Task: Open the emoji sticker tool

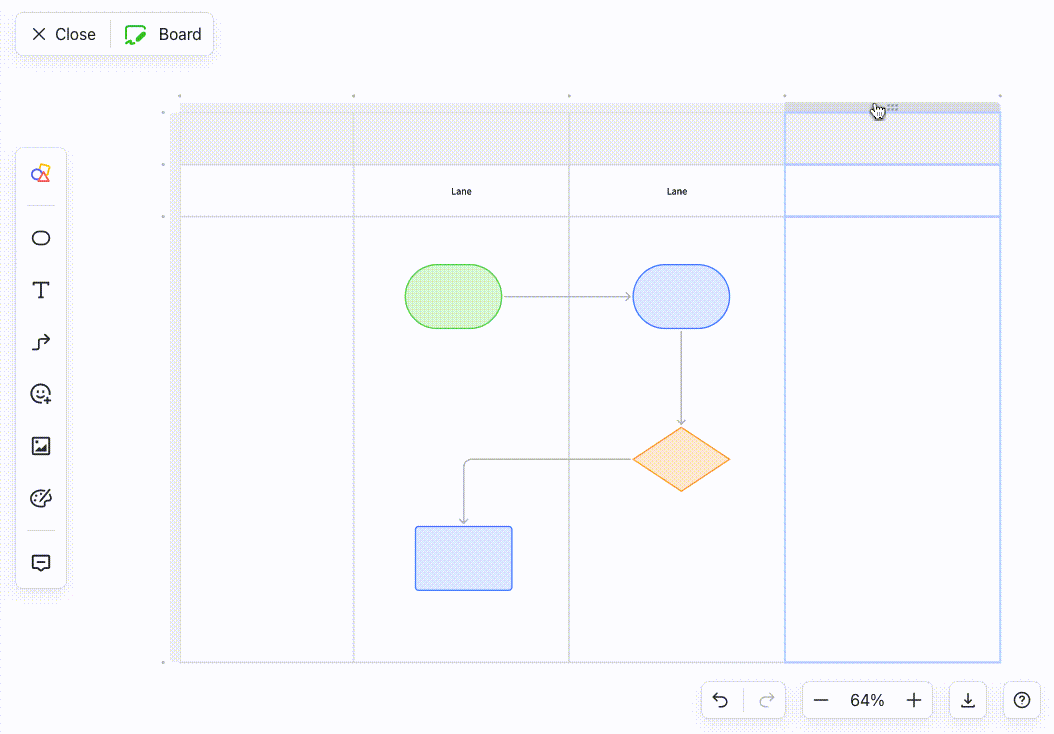Action: pos(40,394)
